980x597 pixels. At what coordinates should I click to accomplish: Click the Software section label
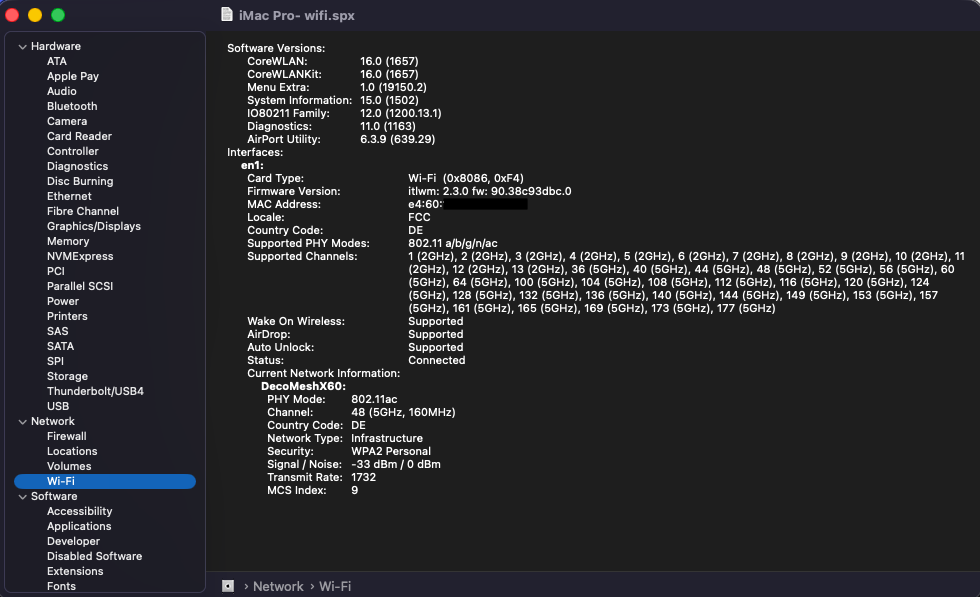click(54, 496)
